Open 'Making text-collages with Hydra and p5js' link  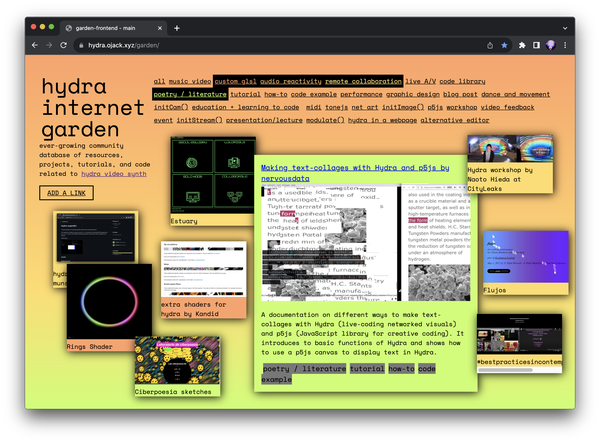[x=356, y=172]
